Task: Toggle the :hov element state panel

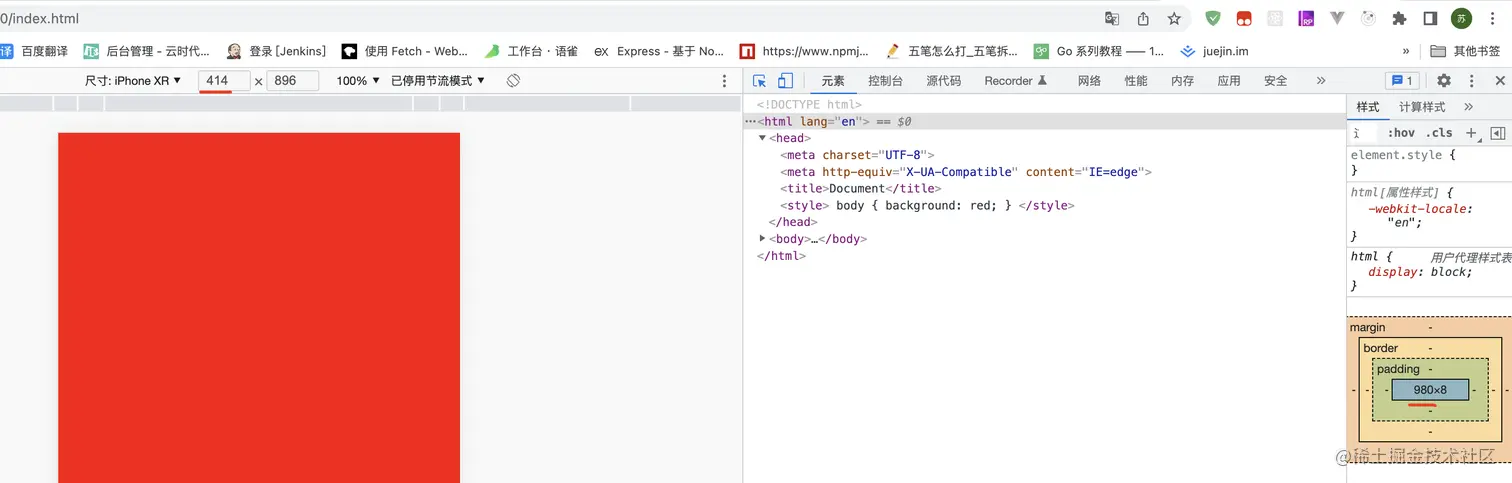Action: 1401,133
